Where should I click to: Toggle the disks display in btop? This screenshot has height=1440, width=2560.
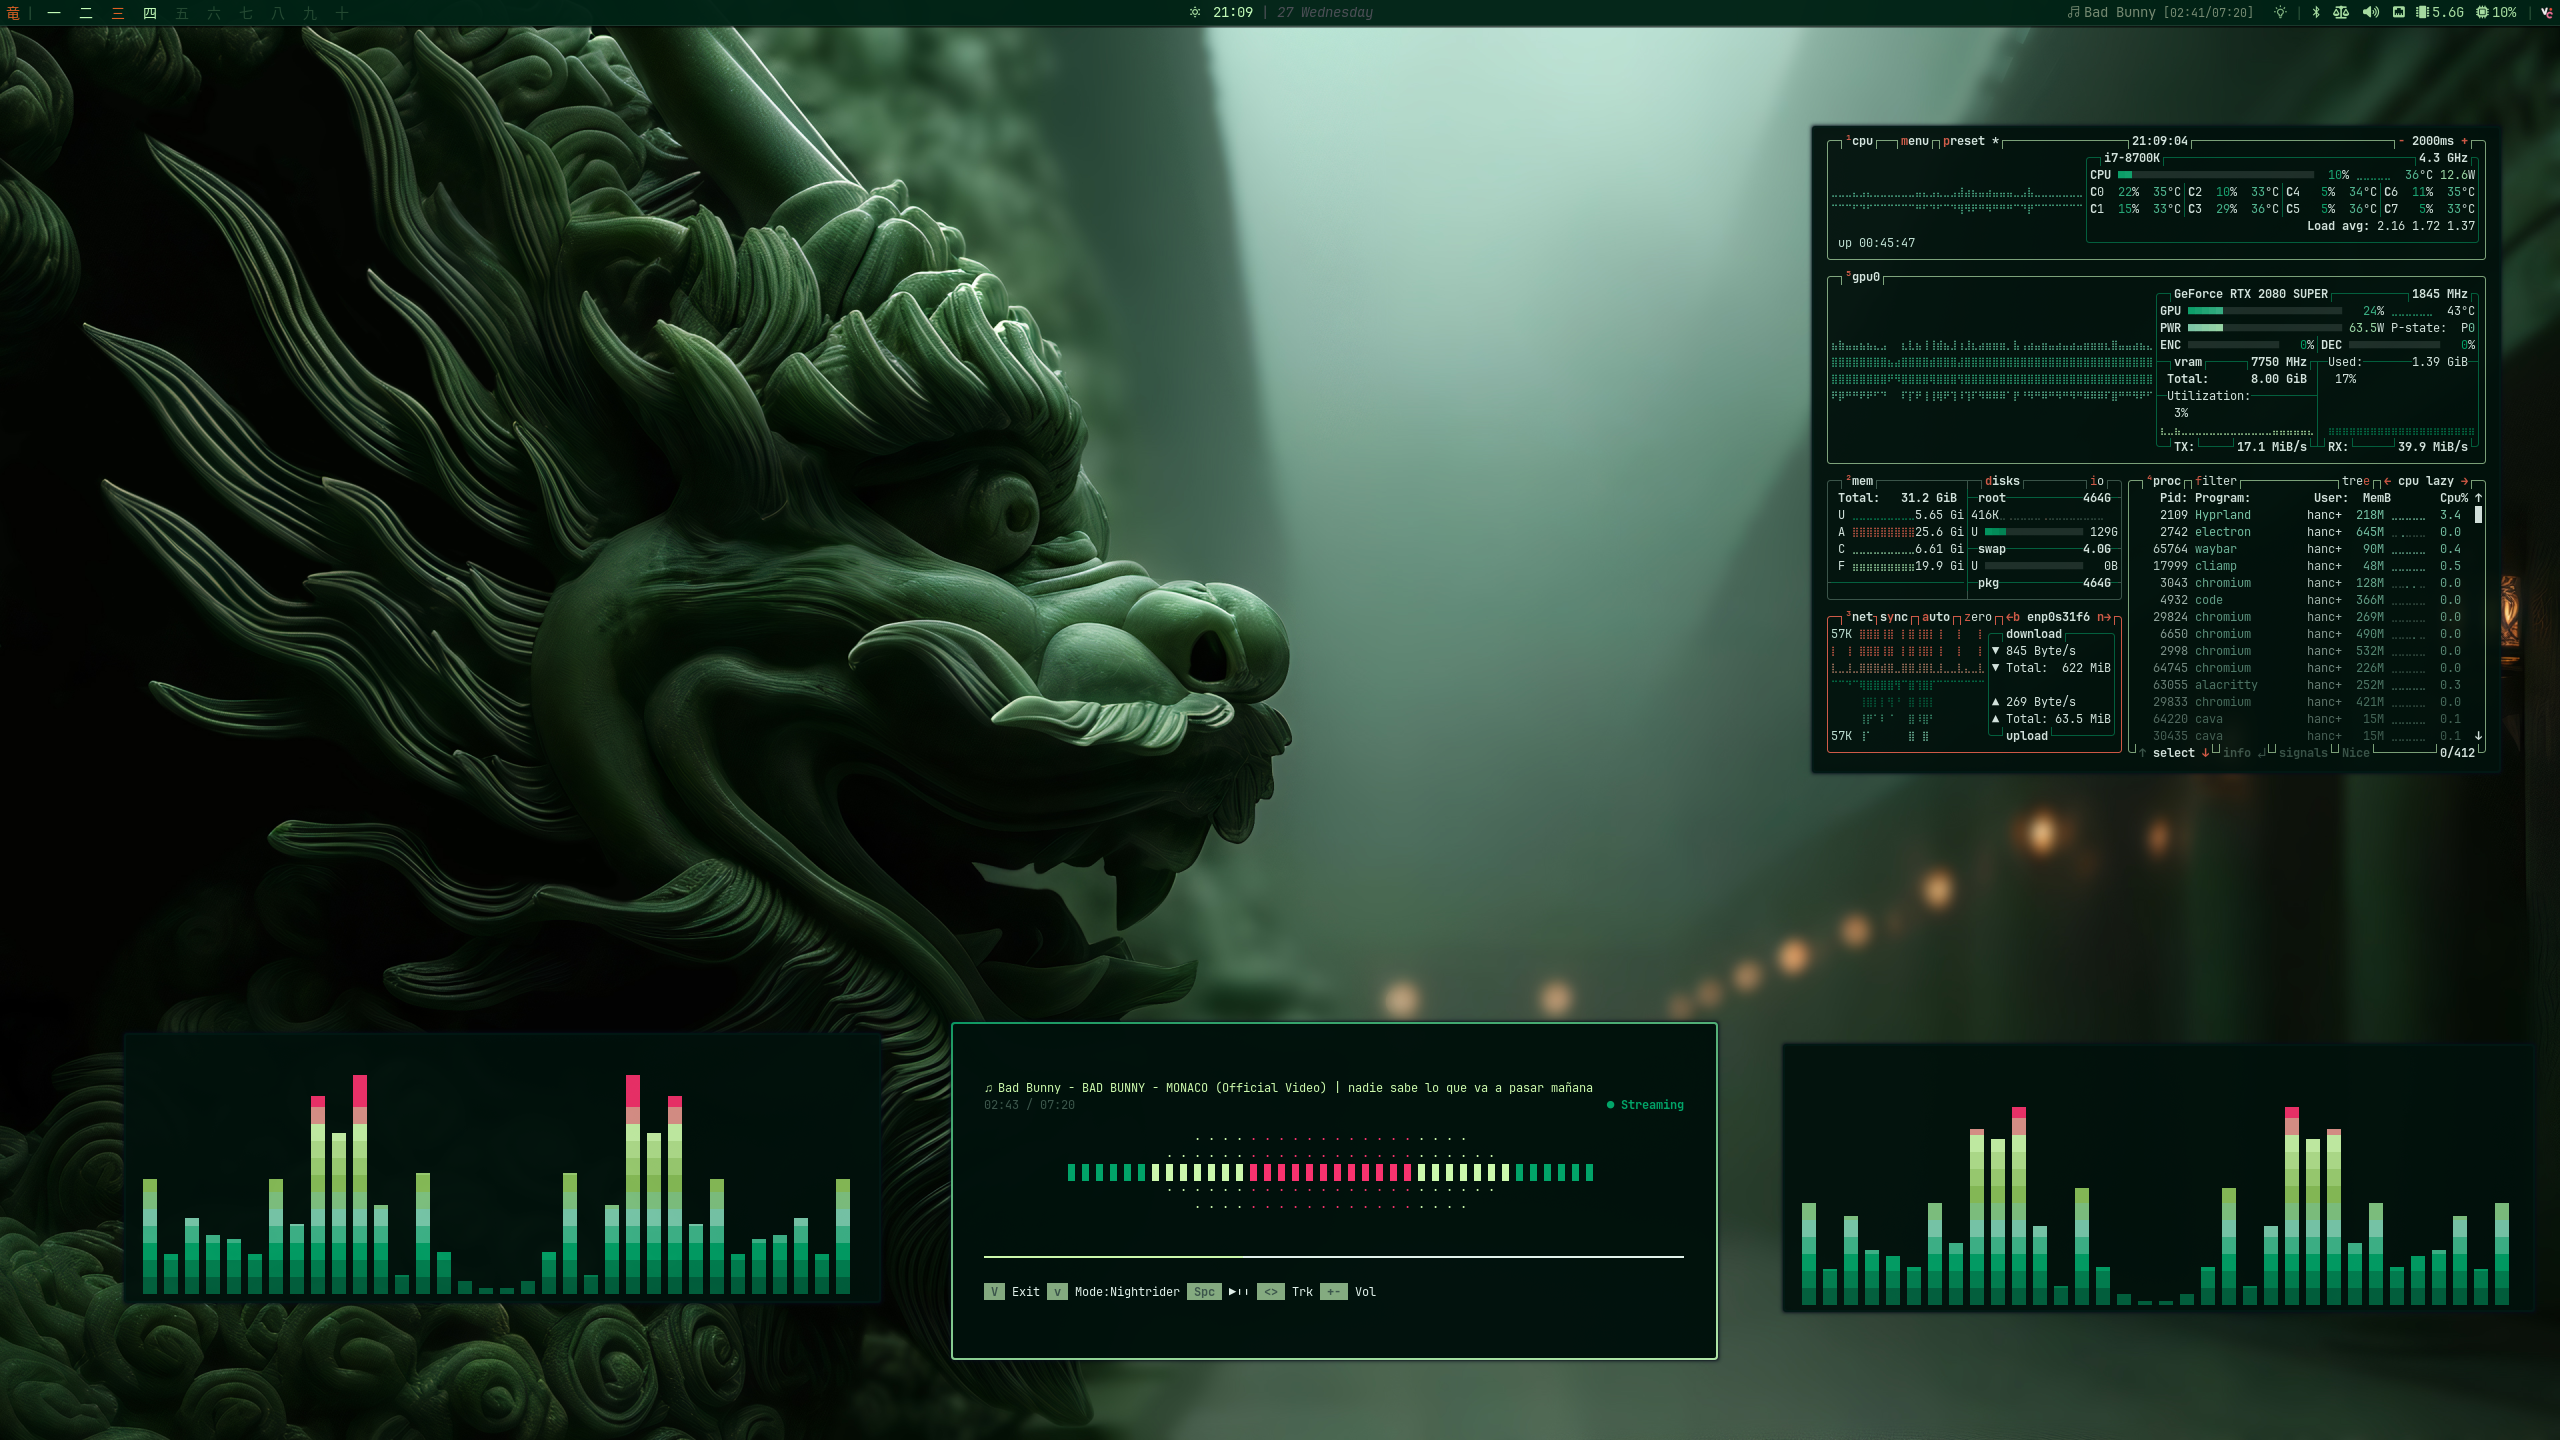[2002, 481]
